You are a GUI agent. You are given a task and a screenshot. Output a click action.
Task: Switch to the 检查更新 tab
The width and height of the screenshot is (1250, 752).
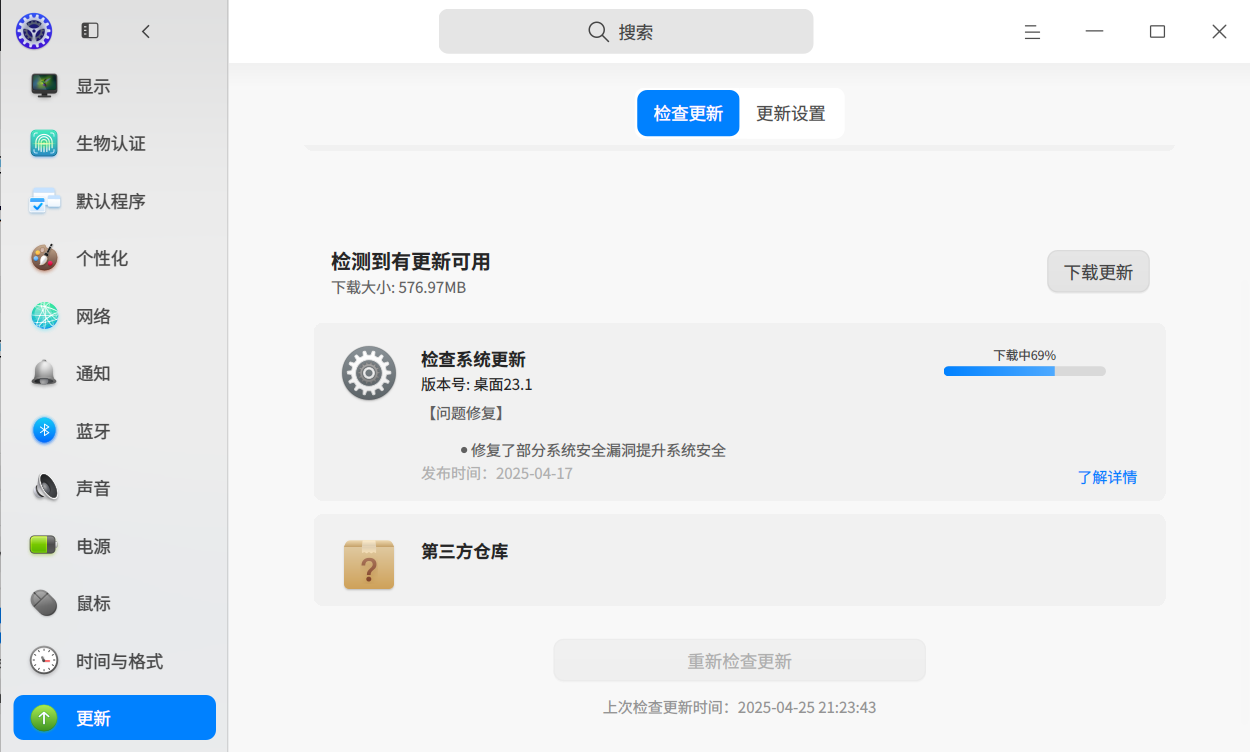click(688, 113)
